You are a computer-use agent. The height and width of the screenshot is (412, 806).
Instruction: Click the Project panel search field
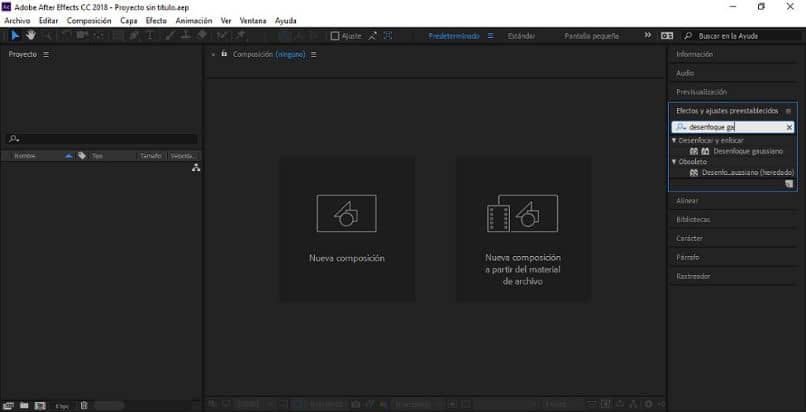pos(102,139)
